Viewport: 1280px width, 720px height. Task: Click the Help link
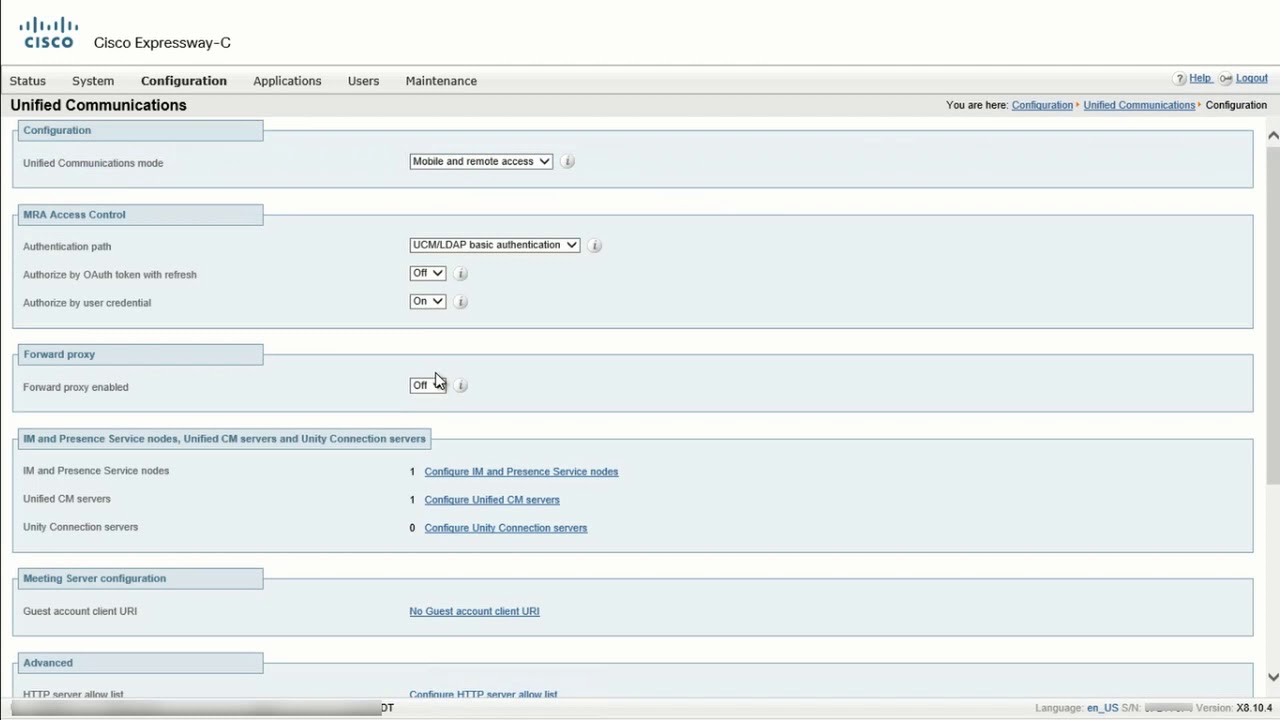(1200, 78)
